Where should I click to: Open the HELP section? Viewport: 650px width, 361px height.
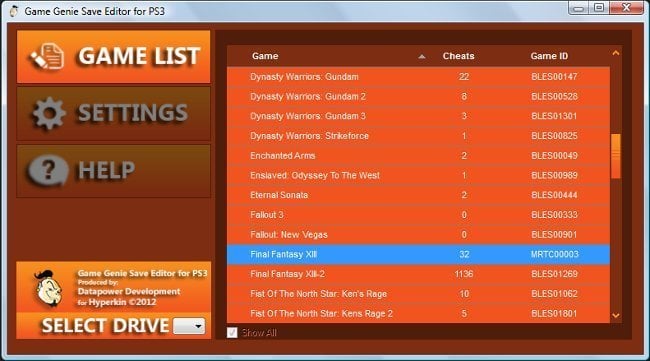coord(114,171)
